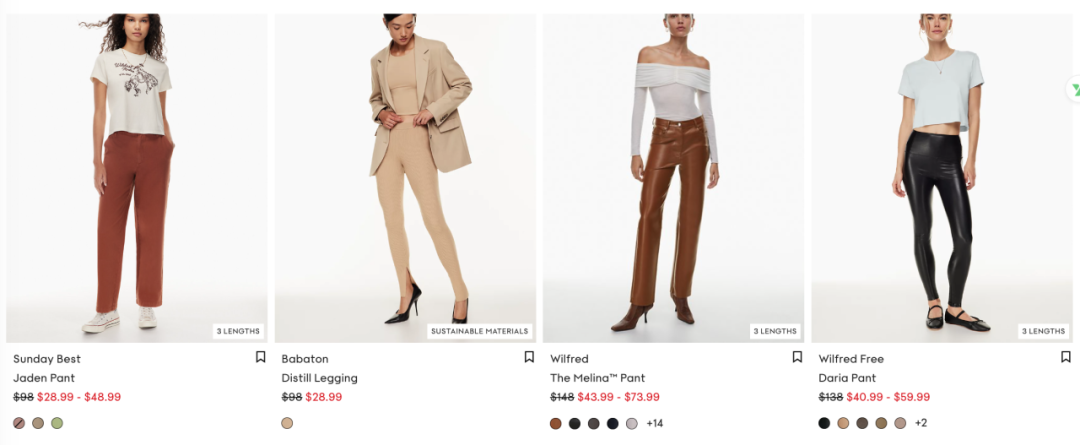This screenshot has height=445, width=1080.
Task: Go to the Daria Pant page
Action: click(x=847, y=378)
